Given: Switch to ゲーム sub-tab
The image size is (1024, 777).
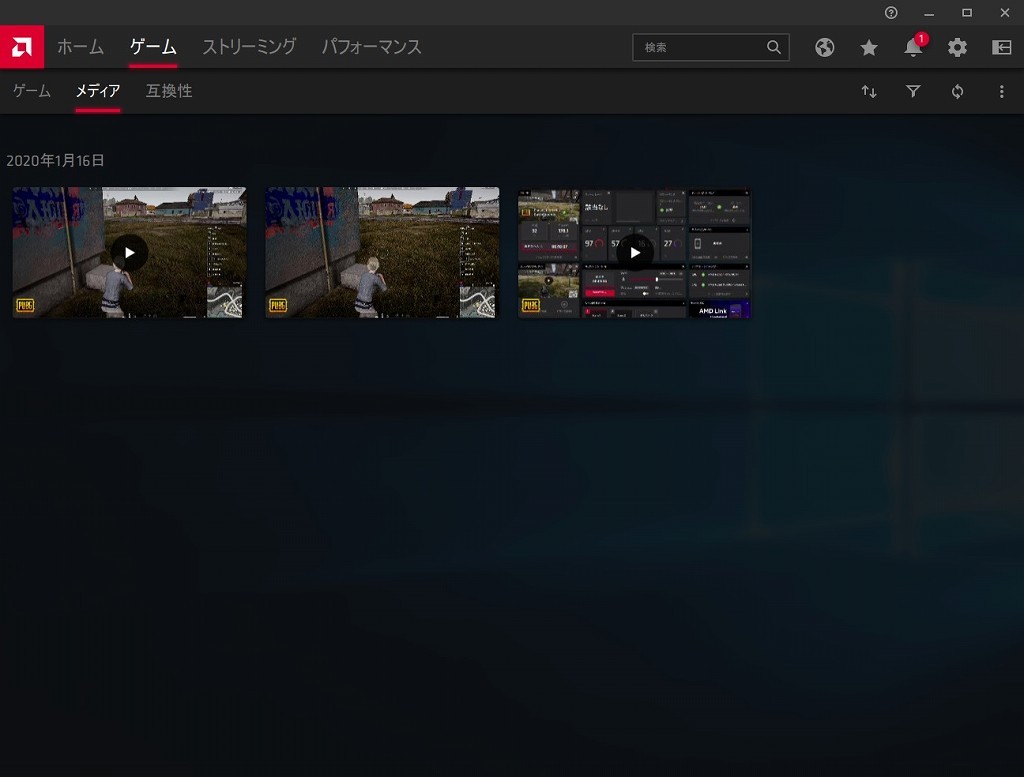Looking at the screenshot, I should click(32, 91).
